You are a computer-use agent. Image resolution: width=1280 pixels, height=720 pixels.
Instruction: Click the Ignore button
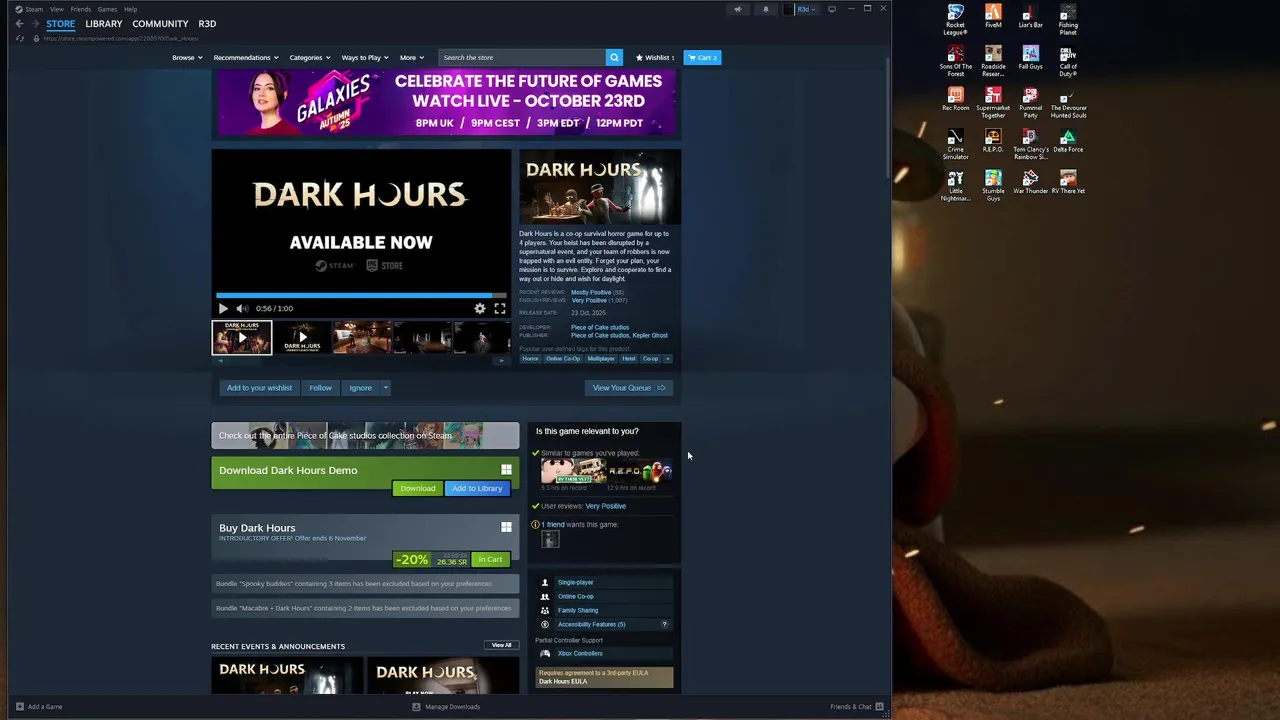tap(361, 388)
